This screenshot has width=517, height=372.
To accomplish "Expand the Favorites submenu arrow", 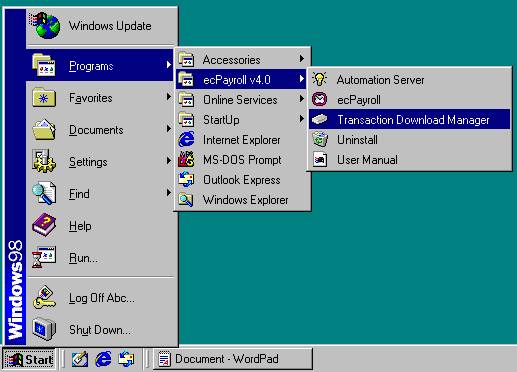I will coord(169,97).
